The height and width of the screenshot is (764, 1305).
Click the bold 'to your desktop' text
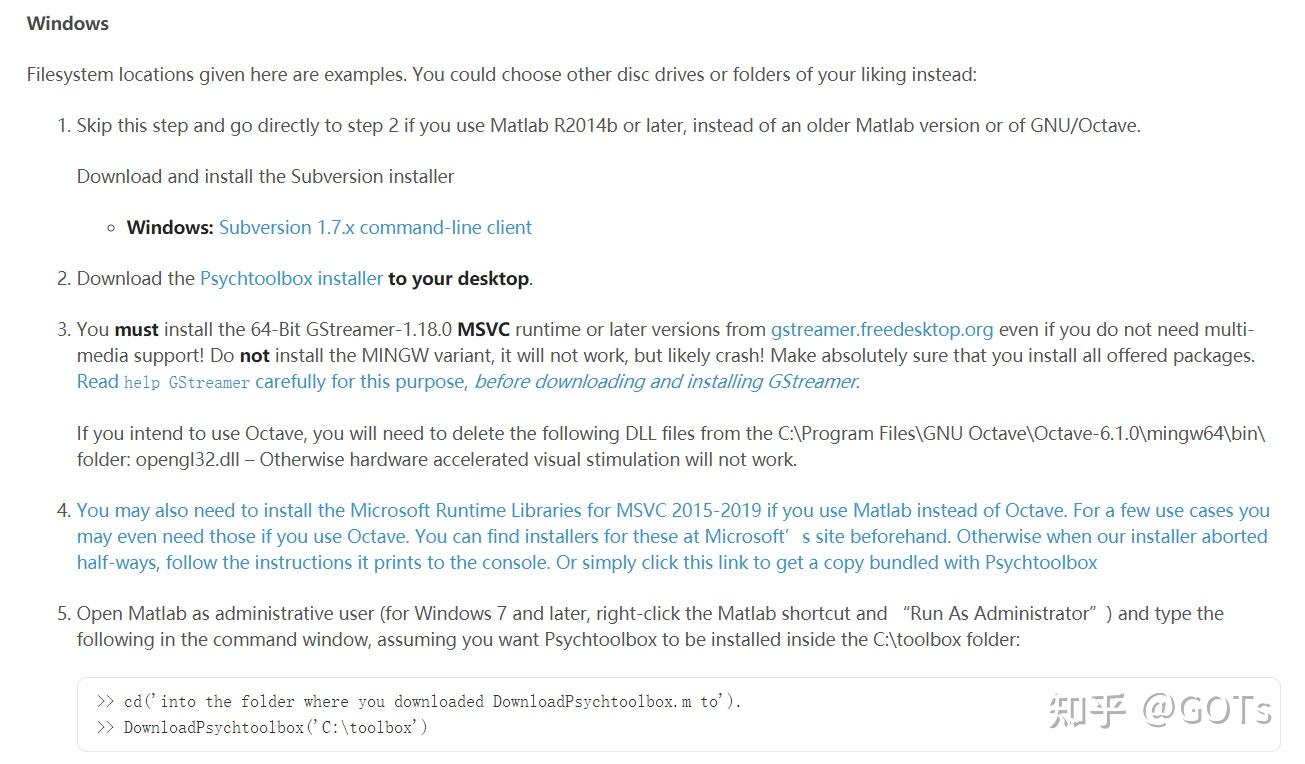coord(458,278)
